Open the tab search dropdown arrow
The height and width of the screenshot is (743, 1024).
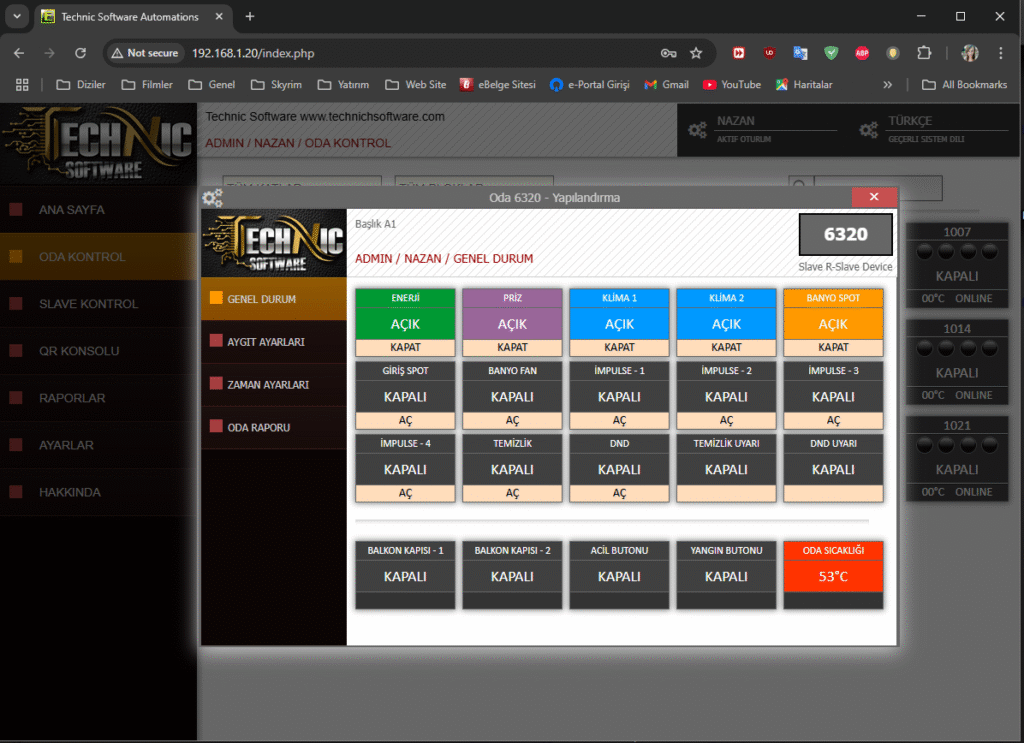pos(17,16)
